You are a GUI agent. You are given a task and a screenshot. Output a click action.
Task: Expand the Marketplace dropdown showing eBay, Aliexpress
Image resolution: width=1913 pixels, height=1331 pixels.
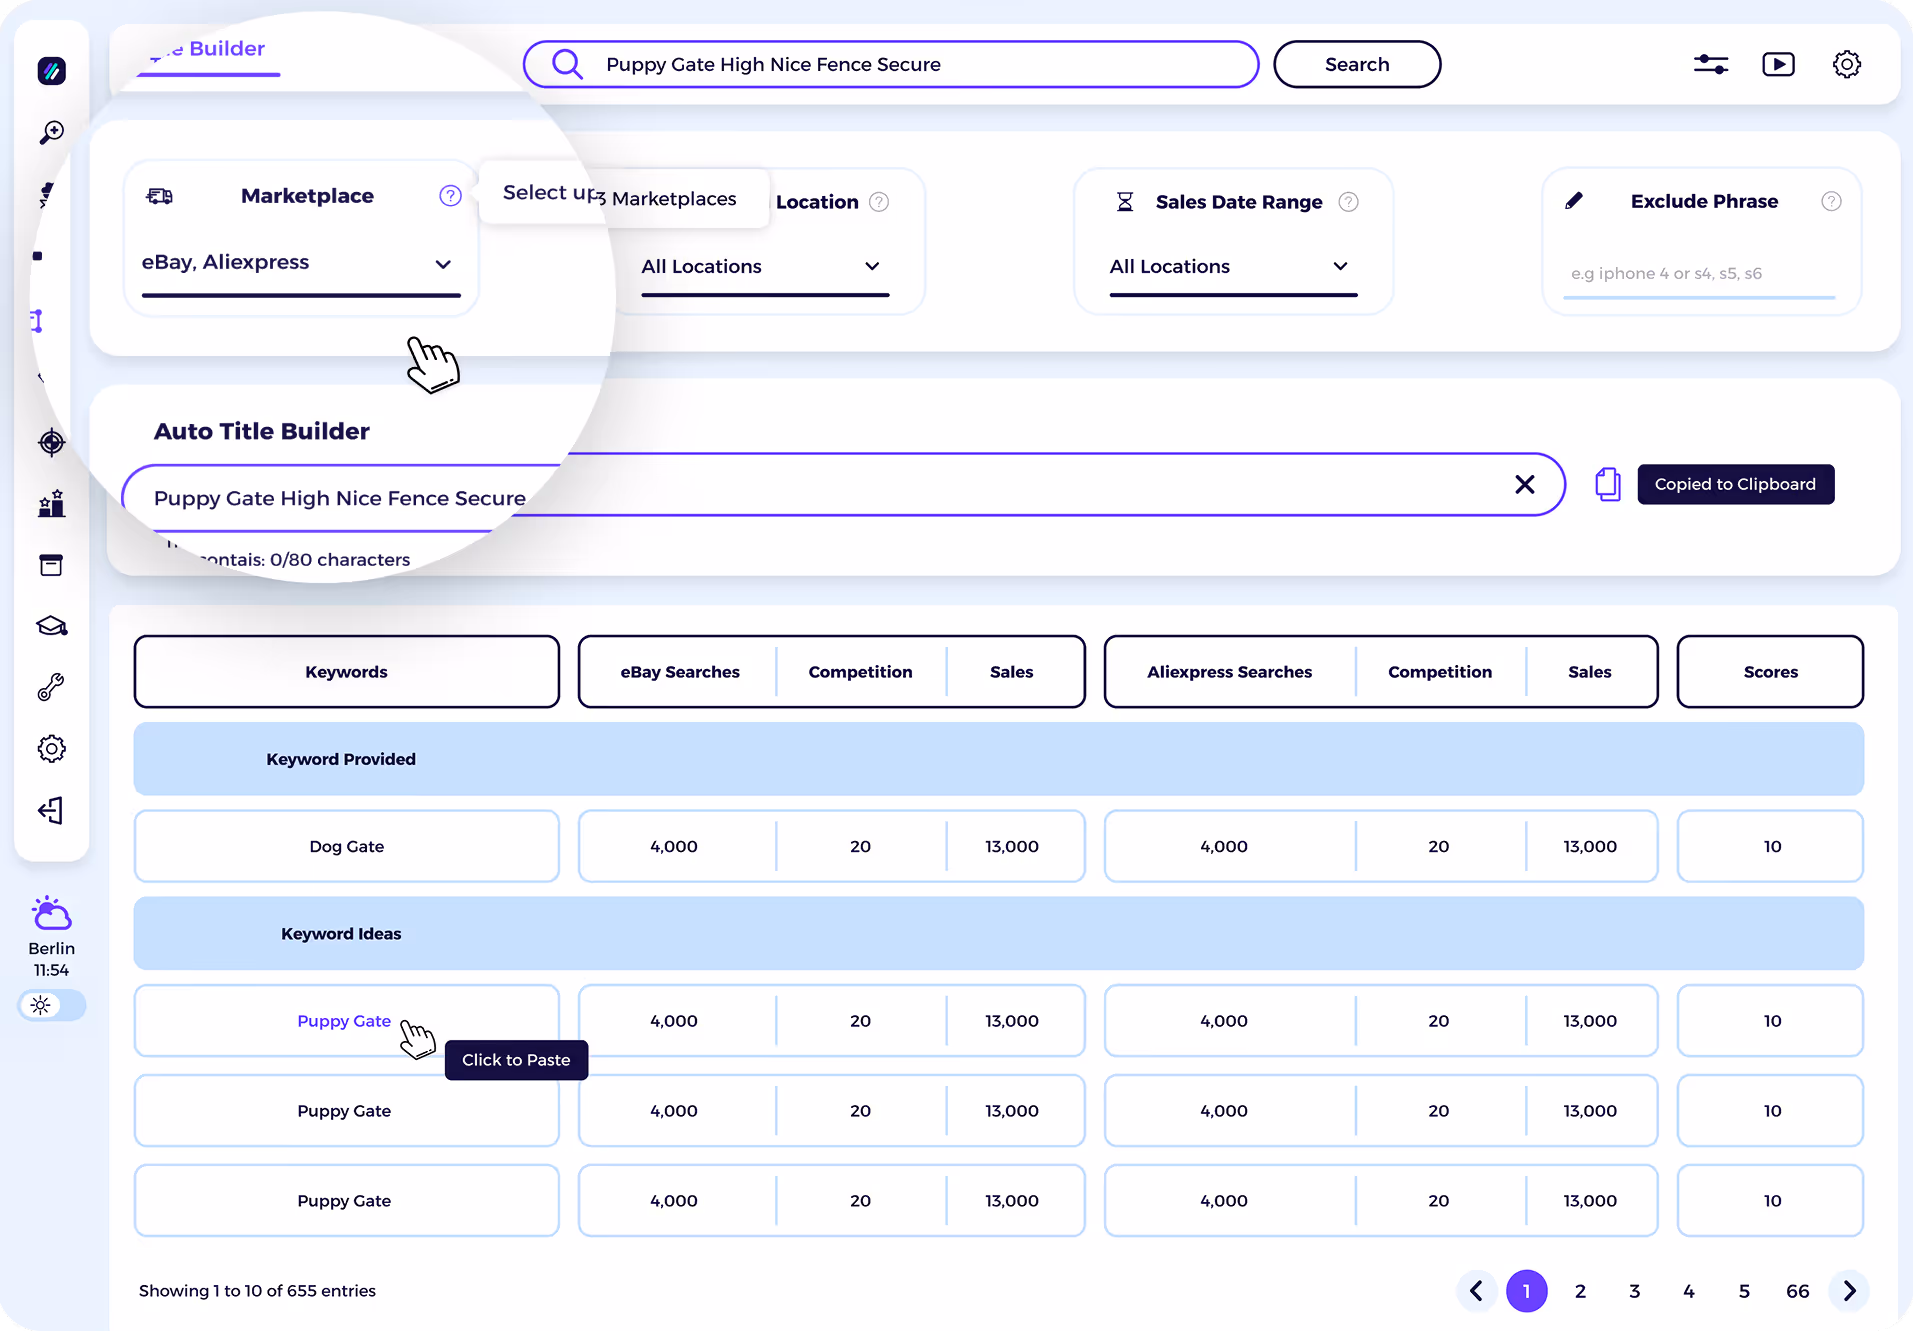tap(301, 265)
